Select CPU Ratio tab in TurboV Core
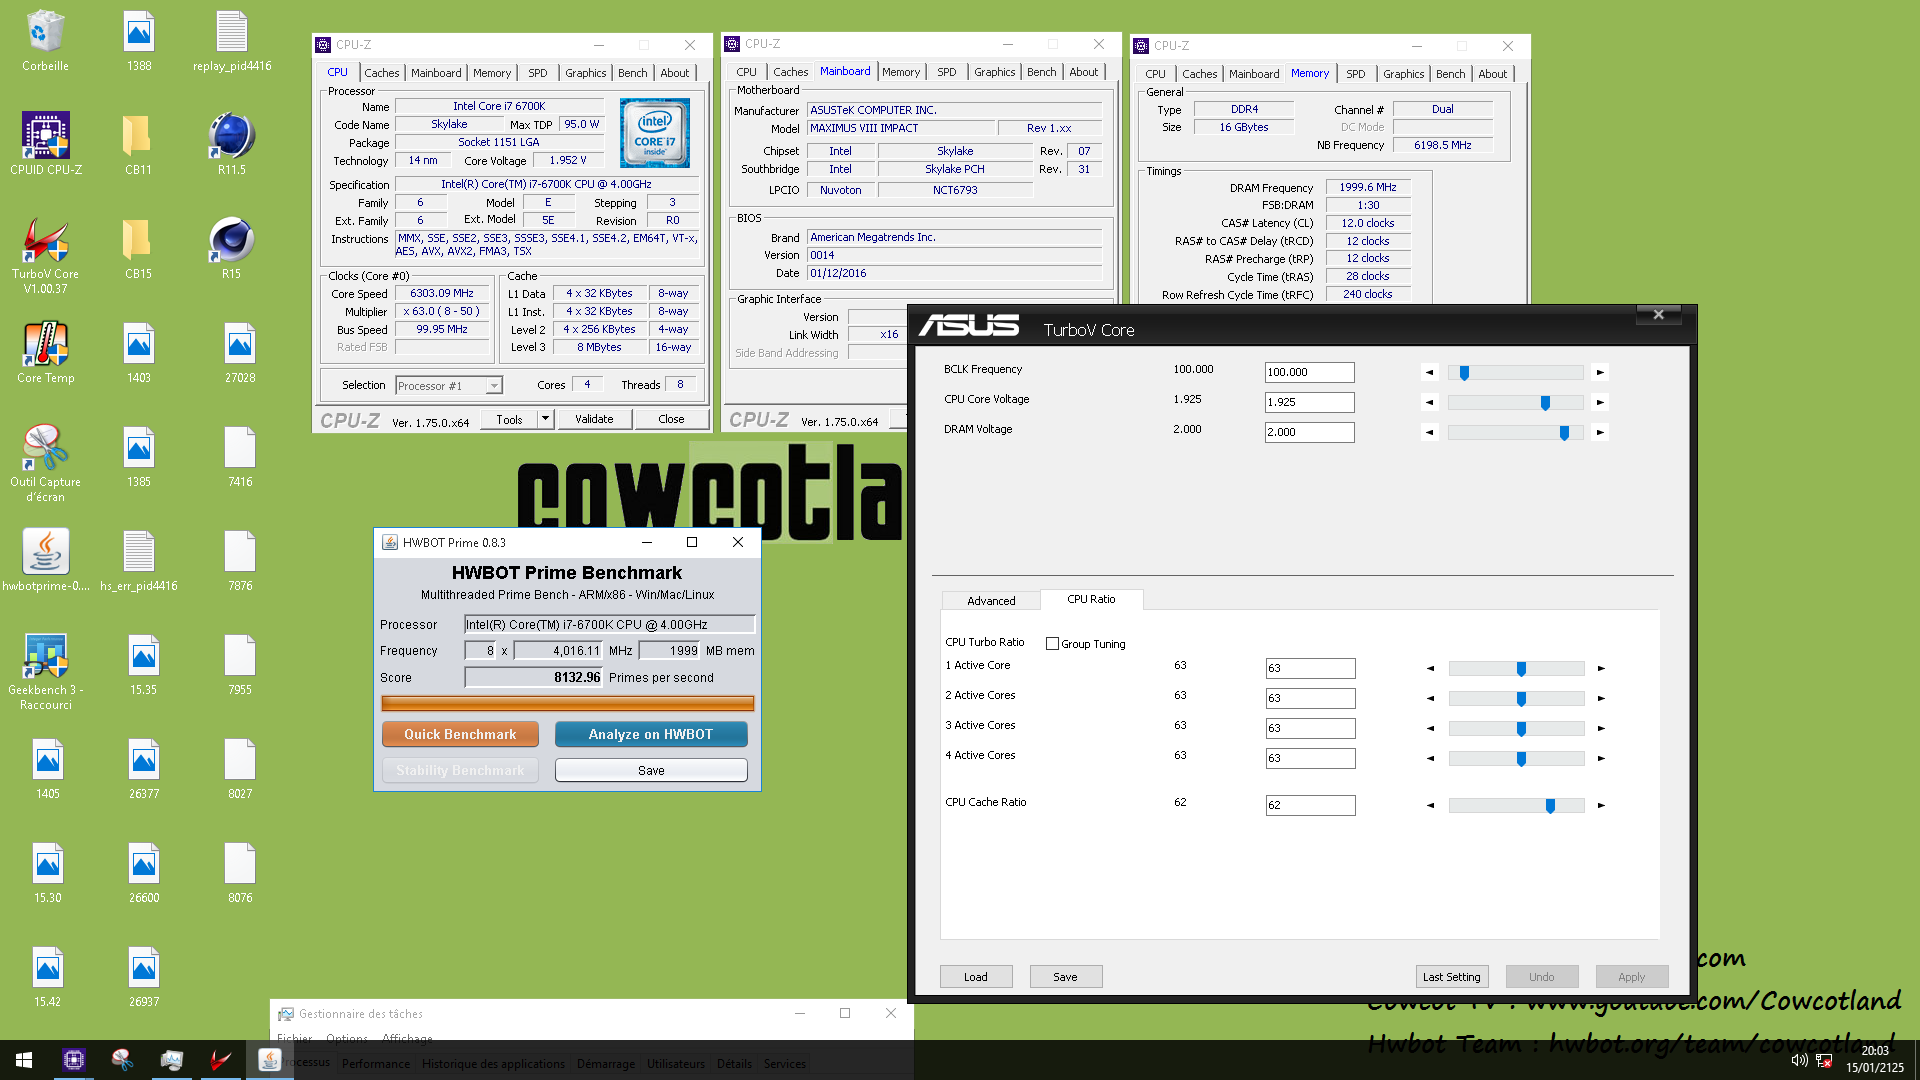The image size is (1920, 1080). (1091, 599)
